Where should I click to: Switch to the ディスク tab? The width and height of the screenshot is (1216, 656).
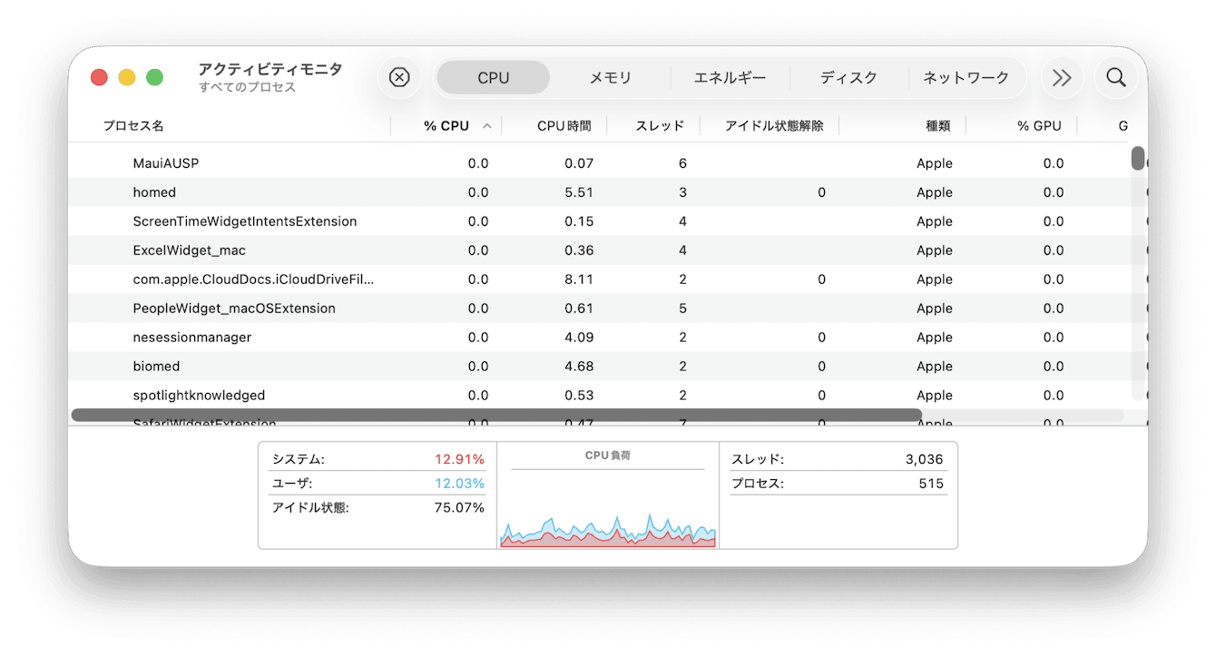pos(849,77)
